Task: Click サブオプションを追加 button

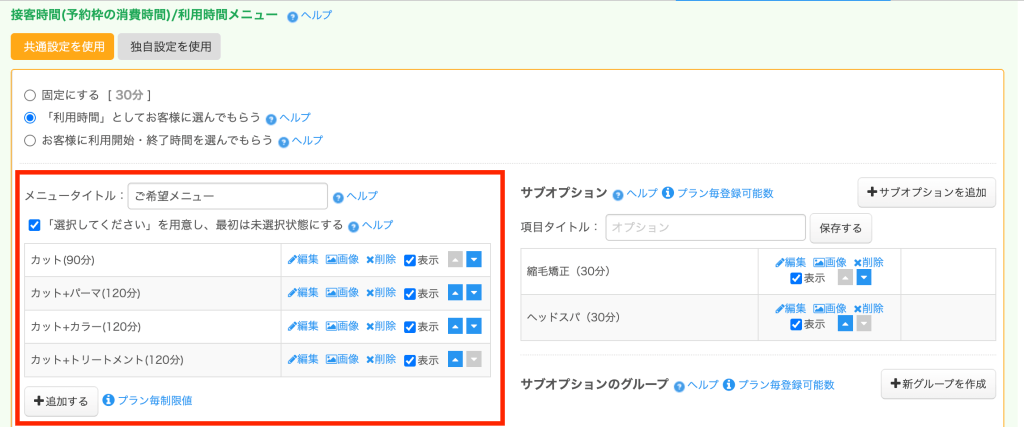Action: coord(926,192)
